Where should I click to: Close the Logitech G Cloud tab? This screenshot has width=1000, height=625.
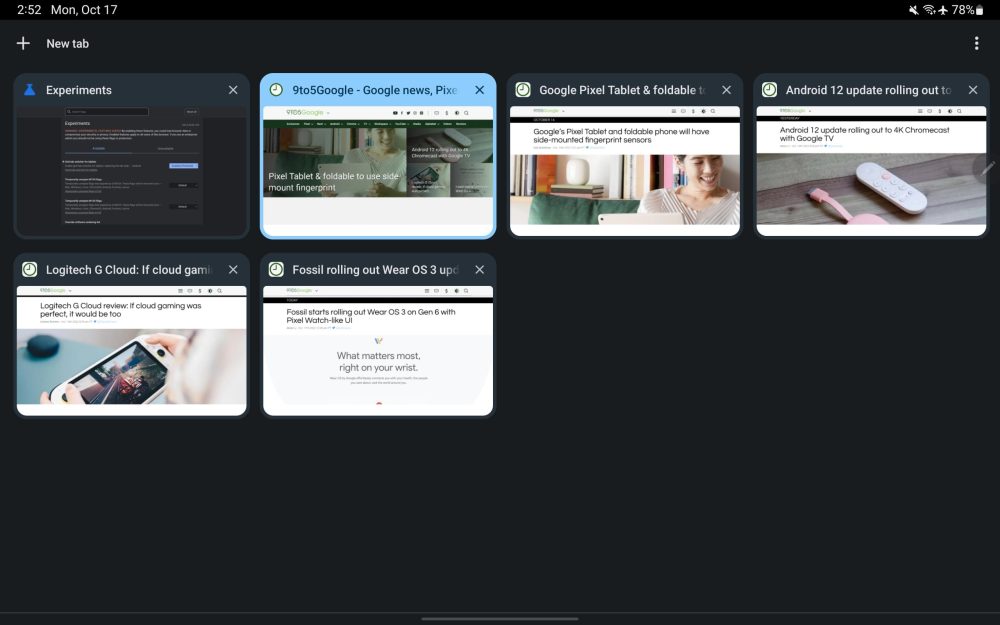pos(233,270)
